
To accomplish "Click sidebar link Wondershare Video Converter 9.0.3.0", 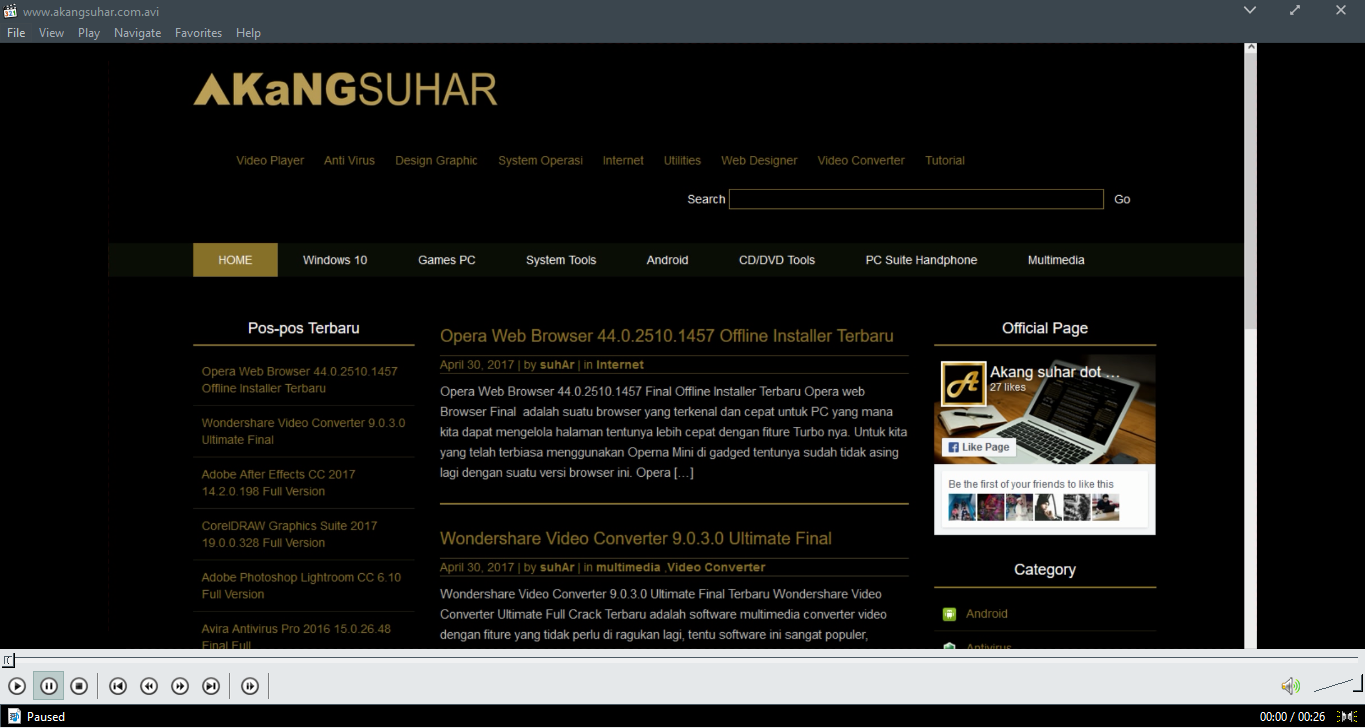I will click(x=303, y=431).
